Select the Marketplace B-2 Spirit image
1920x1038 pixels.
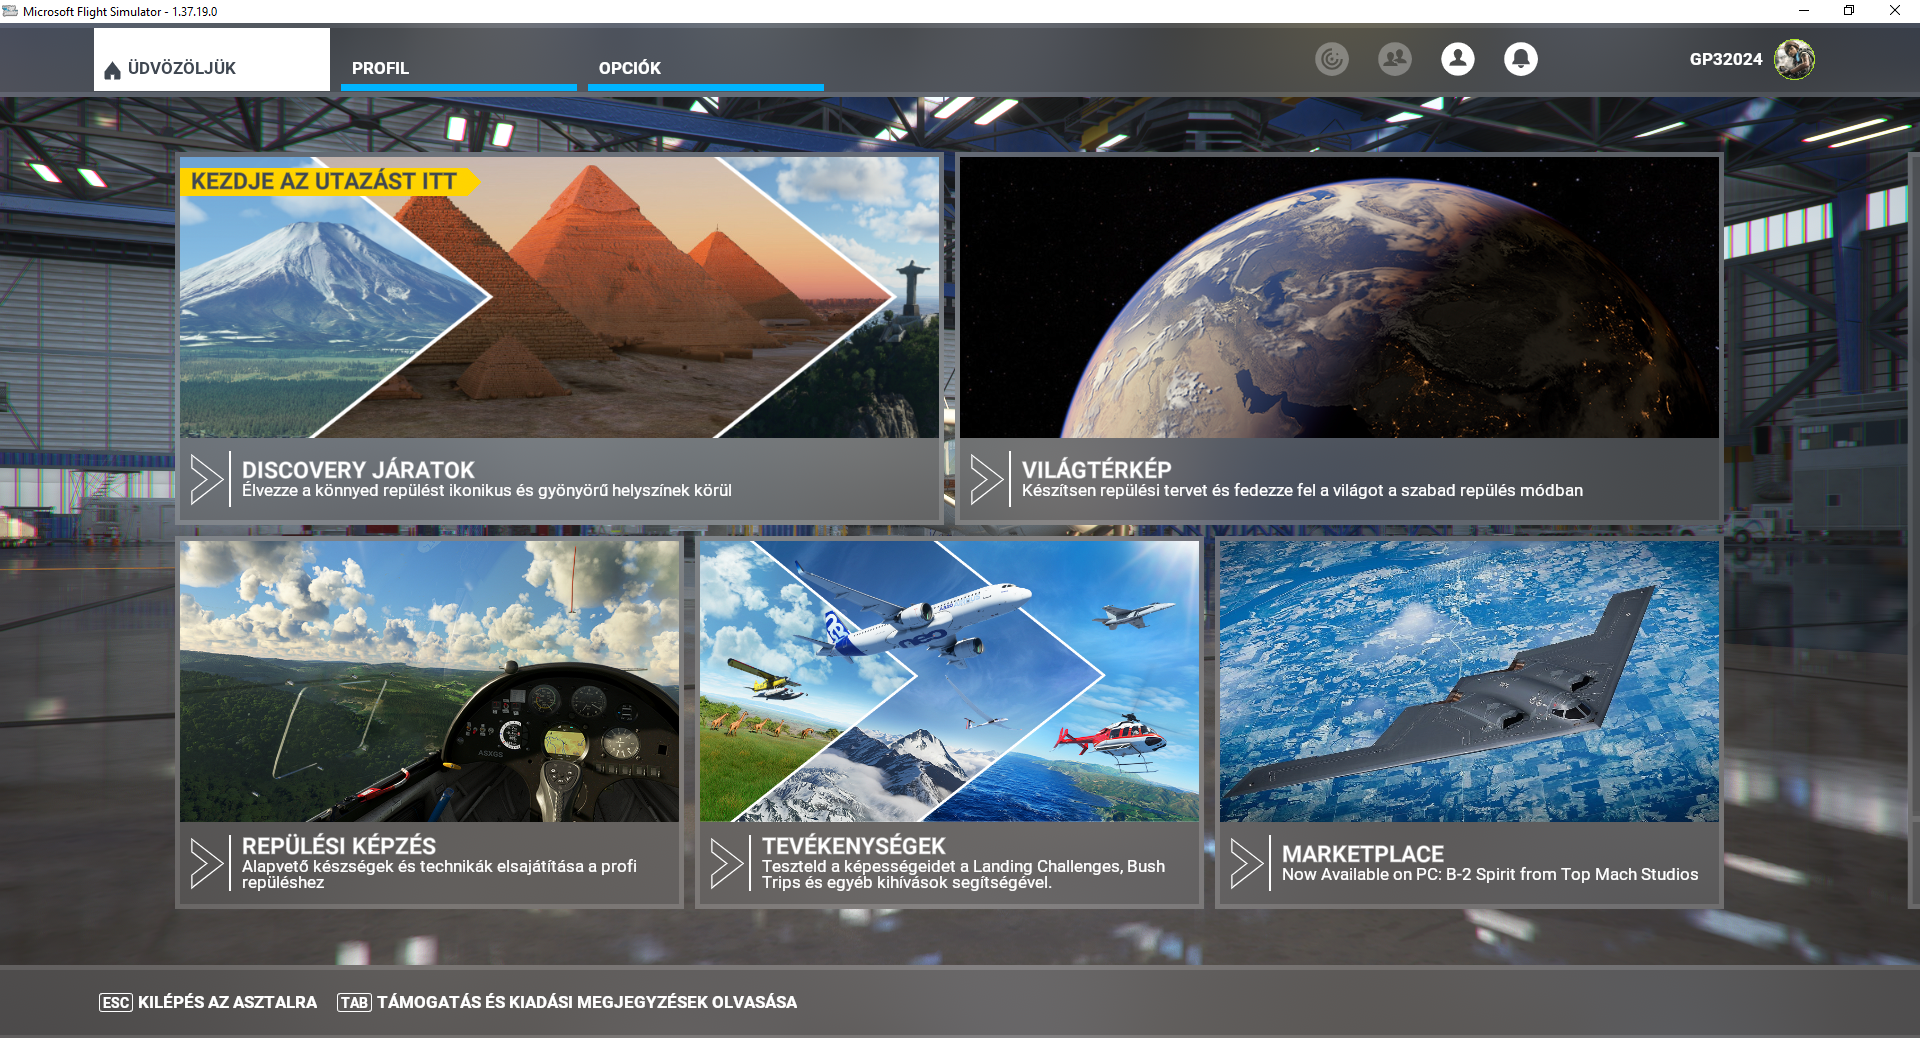coord(1469,681)
